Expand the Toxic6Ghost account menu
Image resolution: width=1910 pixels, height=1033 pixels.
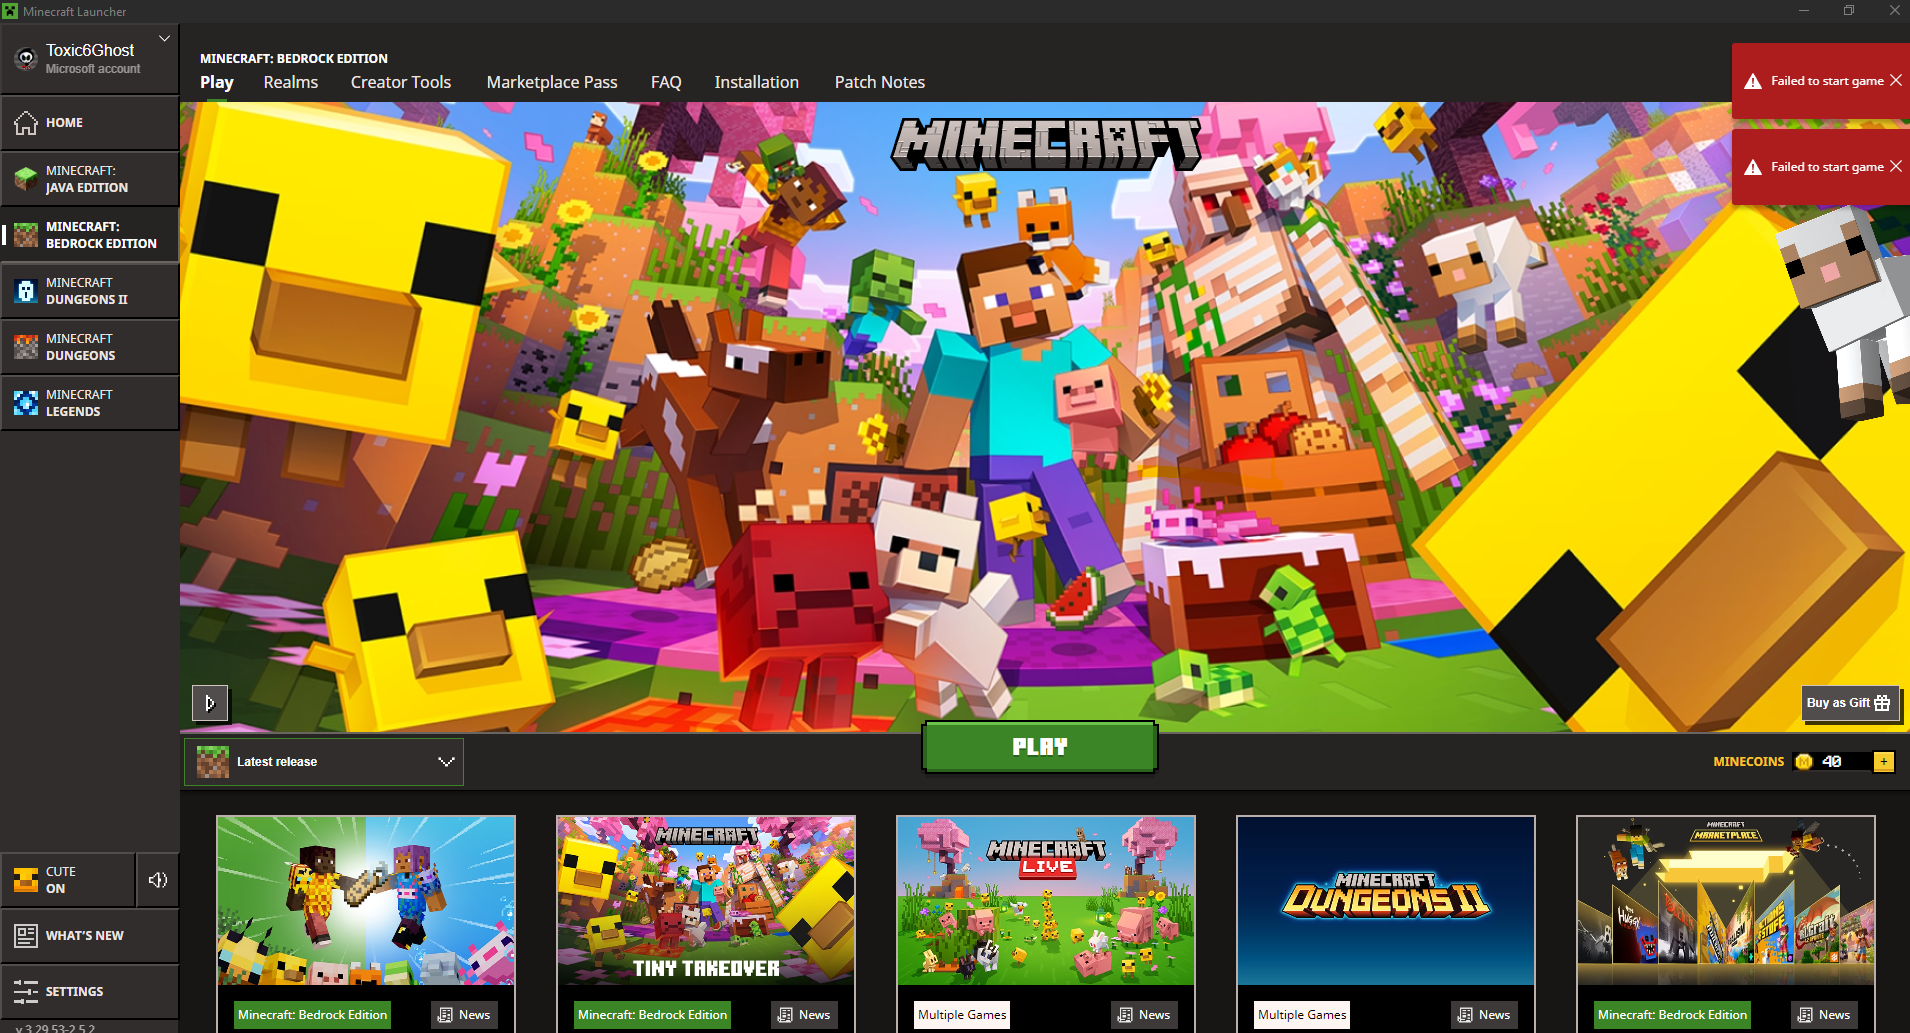pyautogui.click(x=164, y=39)
